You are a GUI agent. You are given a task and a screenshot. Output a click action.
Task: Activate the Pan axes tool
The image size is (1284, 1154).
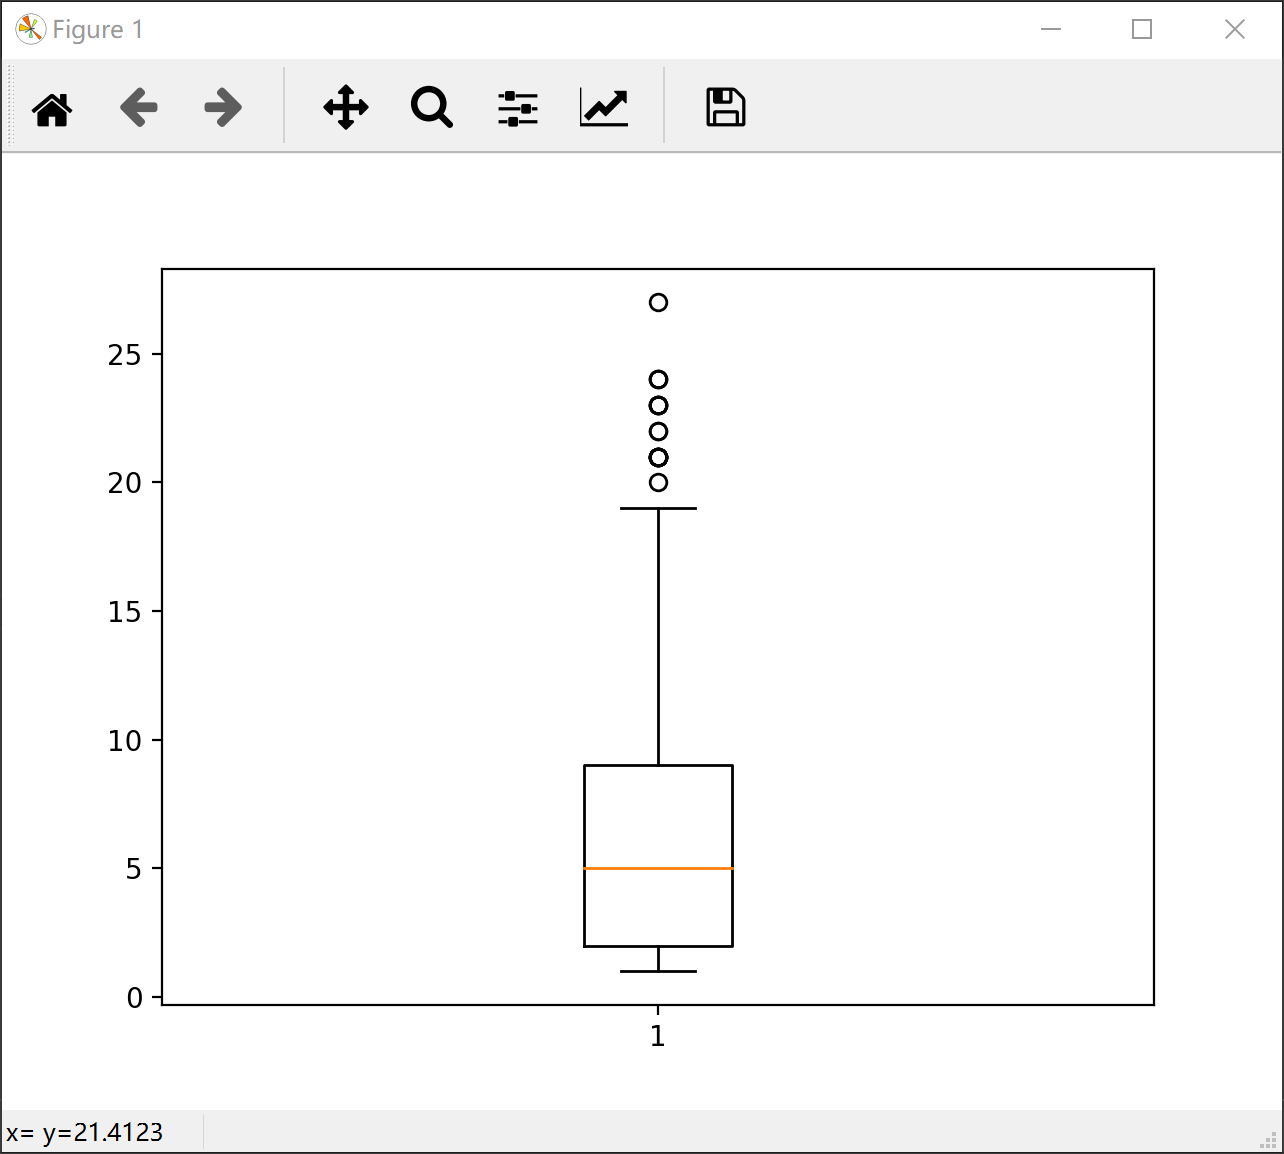(x=346, y=108)
